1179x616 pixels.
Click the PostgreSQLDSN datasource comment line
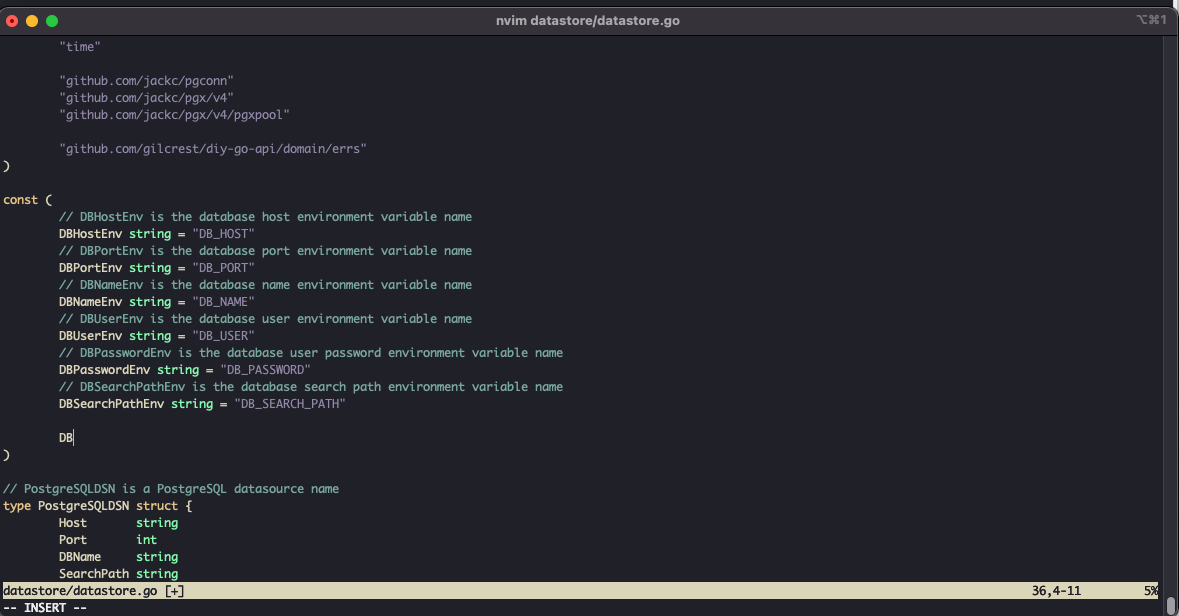point(171,489)
